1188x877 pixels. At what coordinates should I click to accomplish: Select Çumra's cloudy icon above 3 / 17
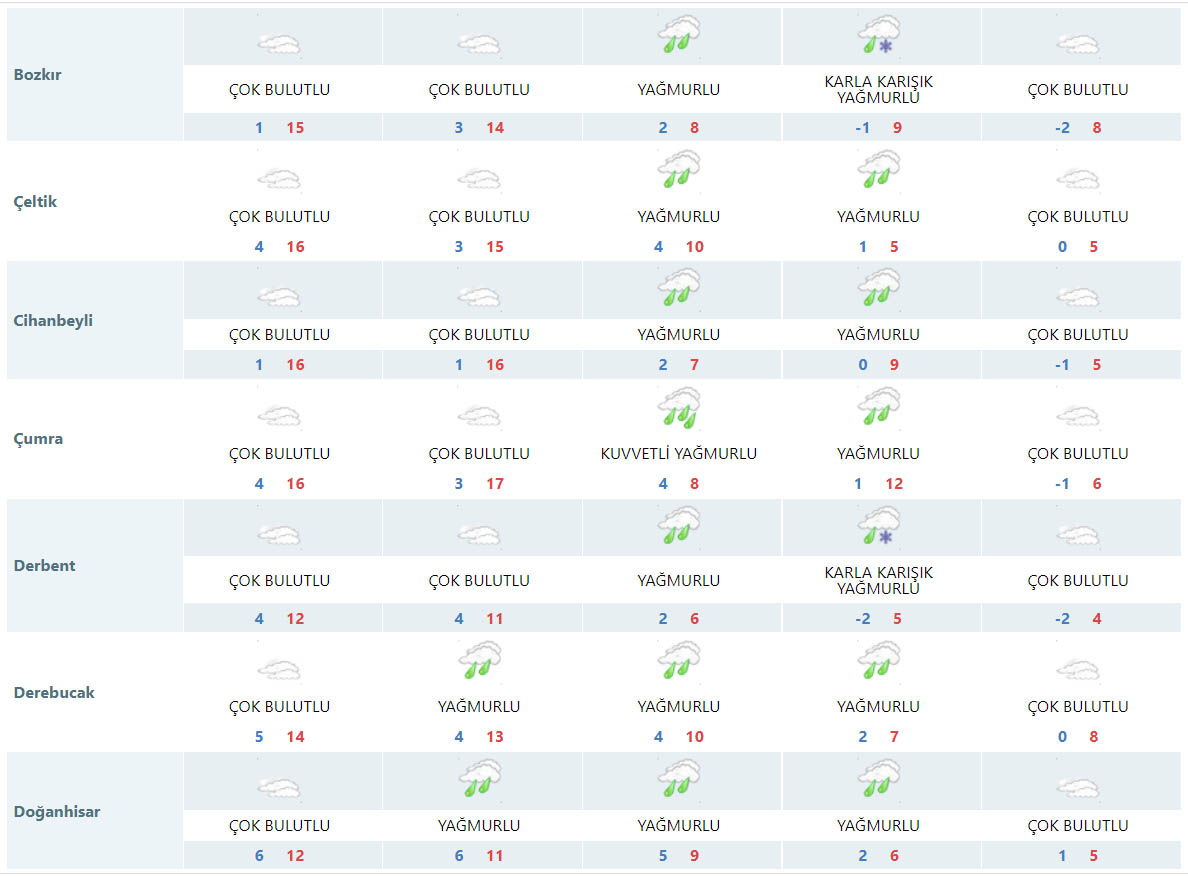coord(478,416)
